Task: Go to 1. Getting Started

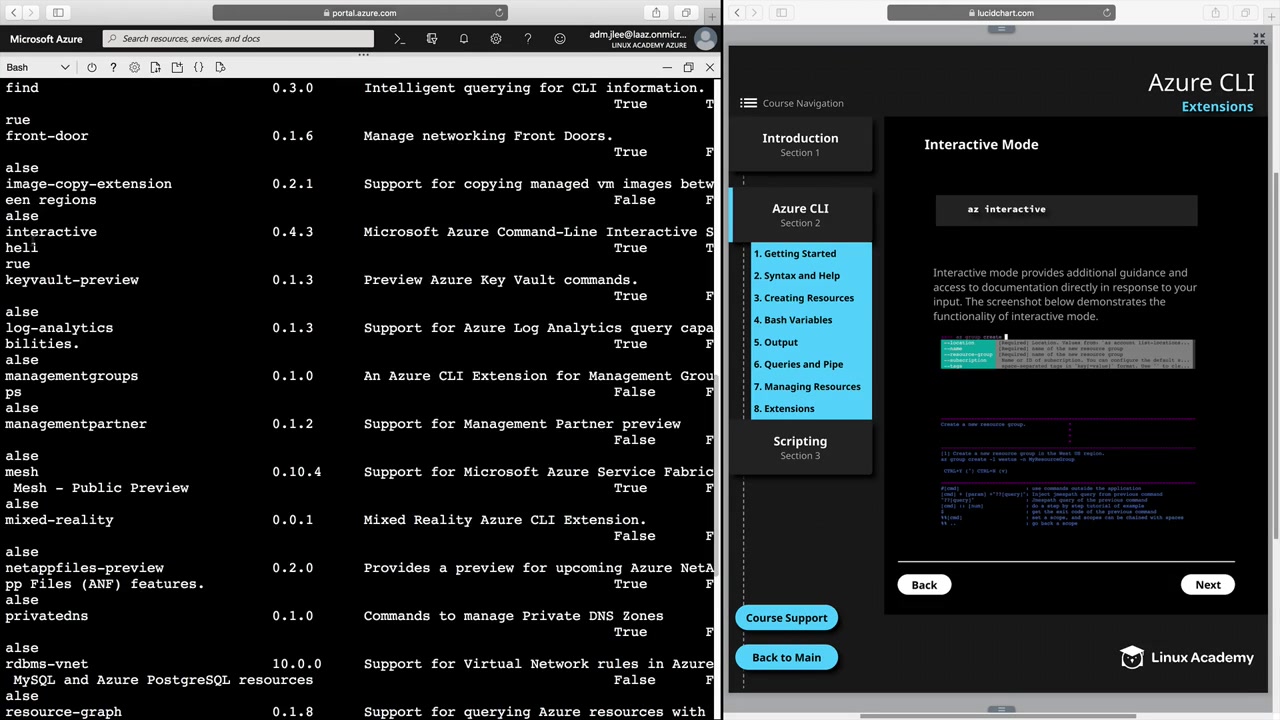Action: pyautogui.click(x=795, y=254)
